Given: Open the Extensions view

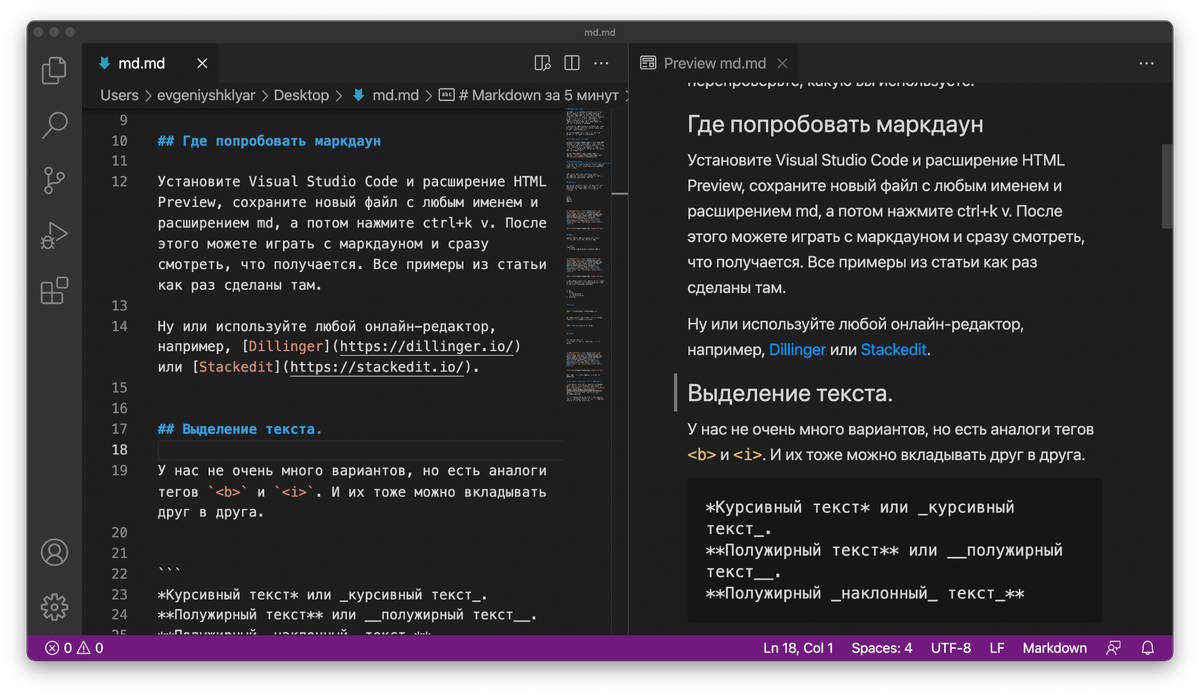Looking at the screenshot, I should pyautogui.click(x=54, y=290).
